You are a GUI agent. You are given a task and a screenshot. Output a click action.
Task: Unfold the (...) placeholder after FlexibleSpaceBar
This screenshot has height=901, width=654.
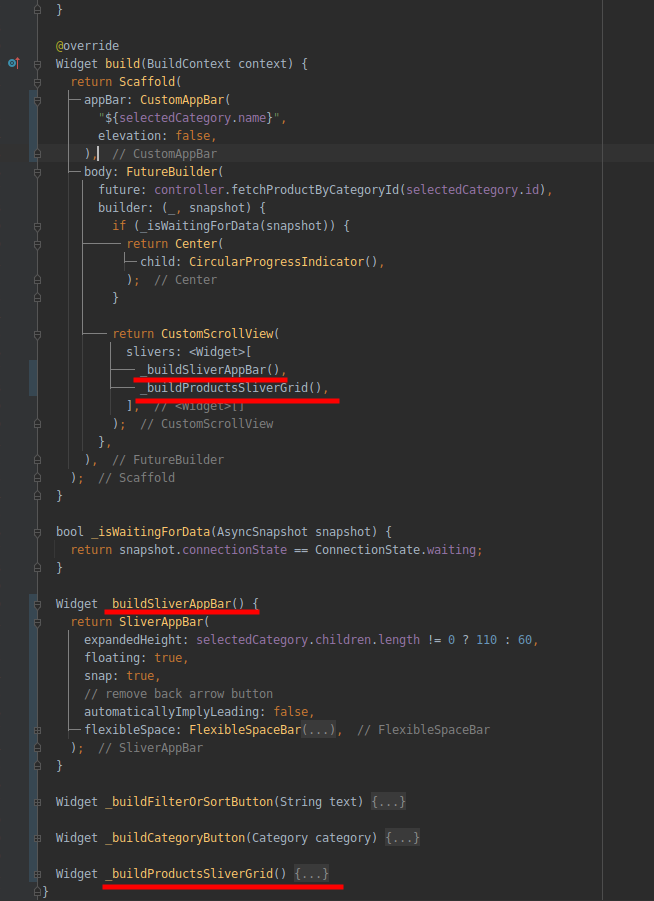coord(319,730)
